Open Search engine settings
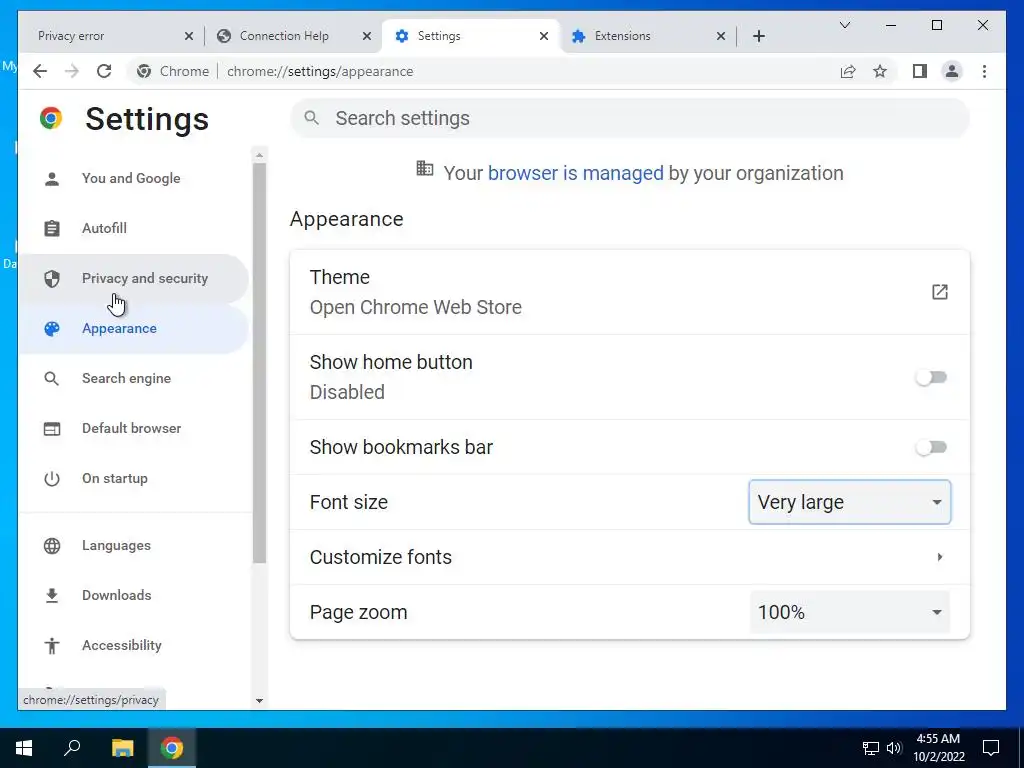This screenshot has height=768, width=1024. click(133, 379)
